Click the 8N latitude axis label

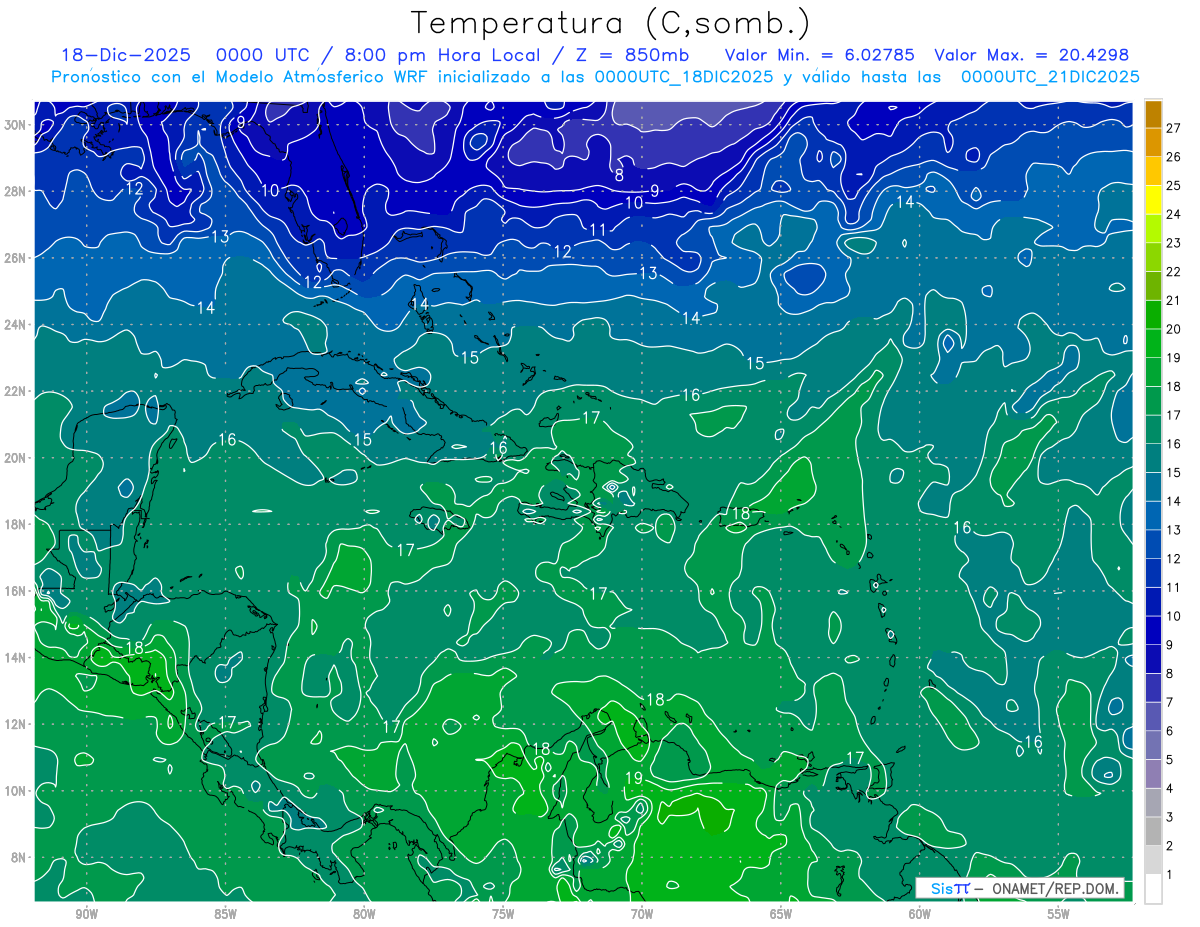(x=19, y=857)
